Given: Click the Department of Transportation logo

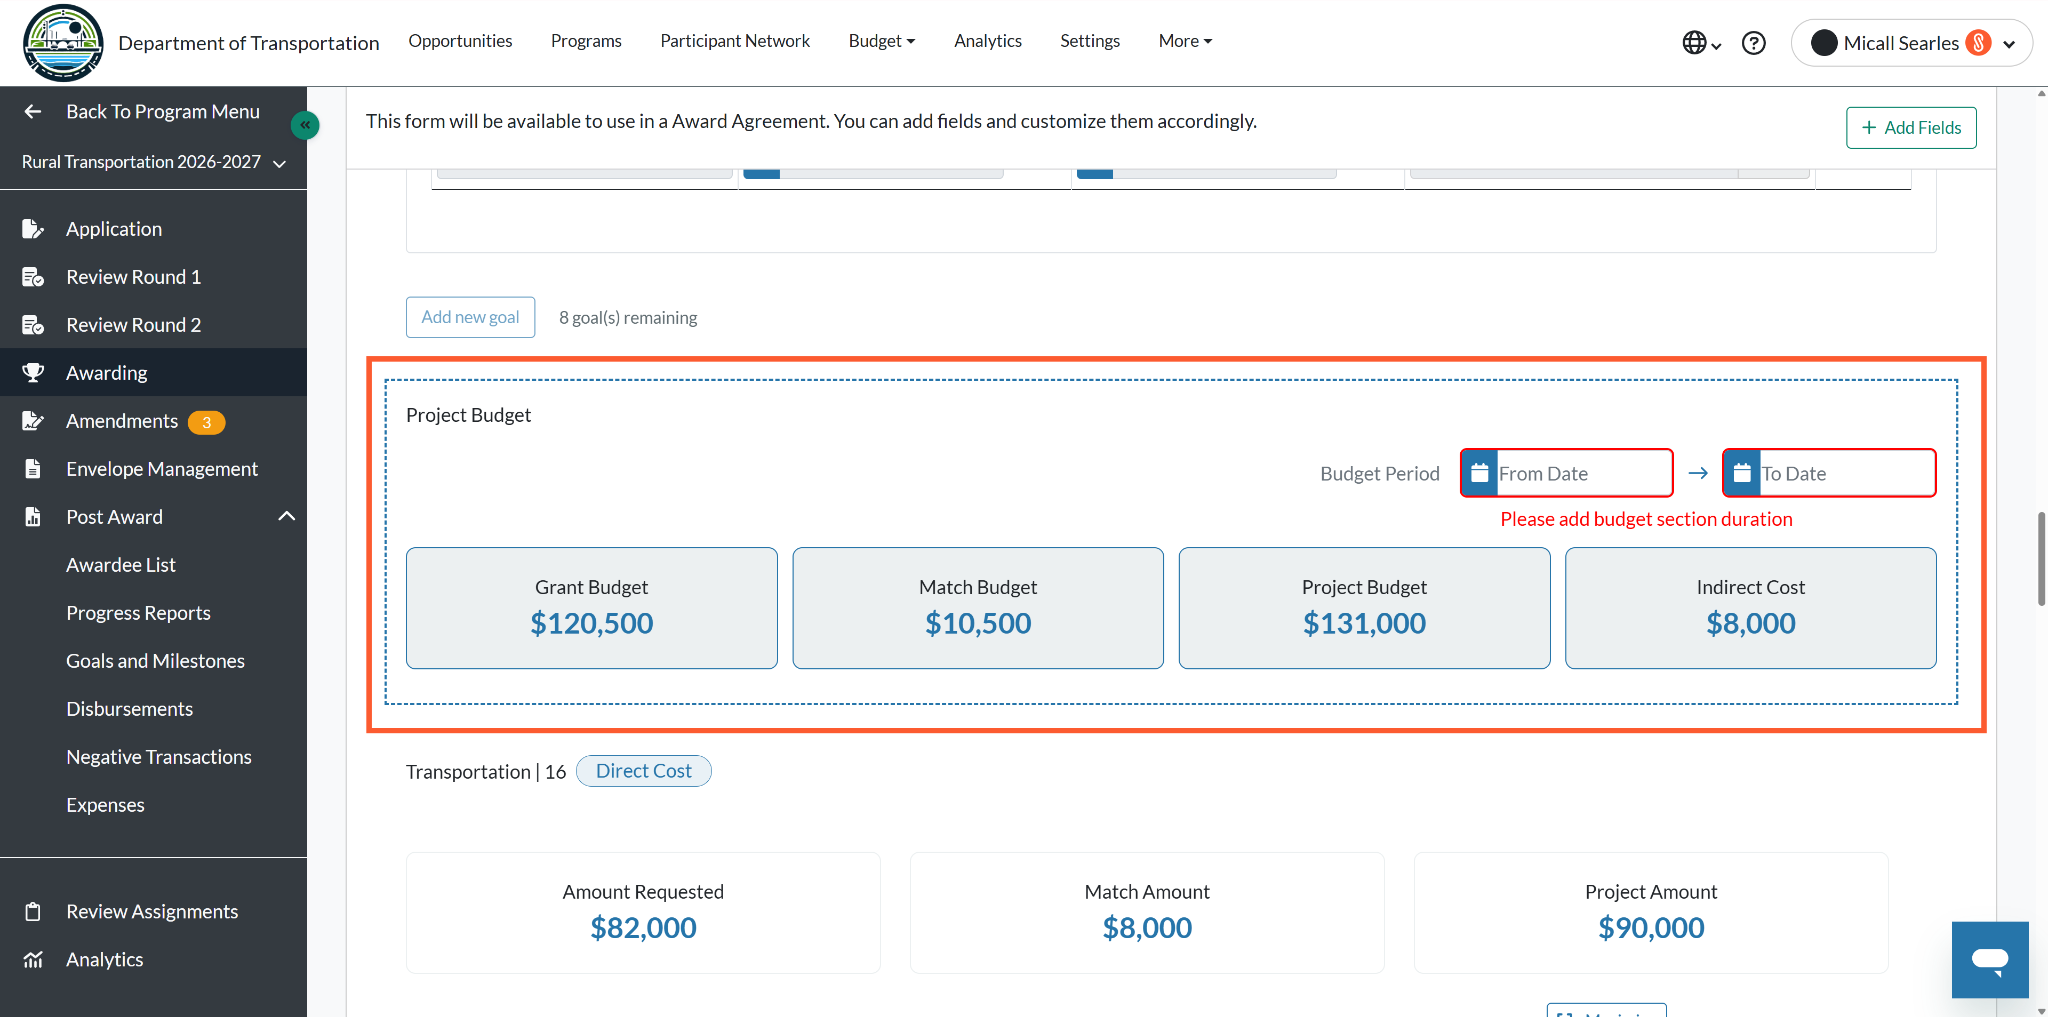Looking at the screenshot, I should pyautogui.click(x=63, y=43).
